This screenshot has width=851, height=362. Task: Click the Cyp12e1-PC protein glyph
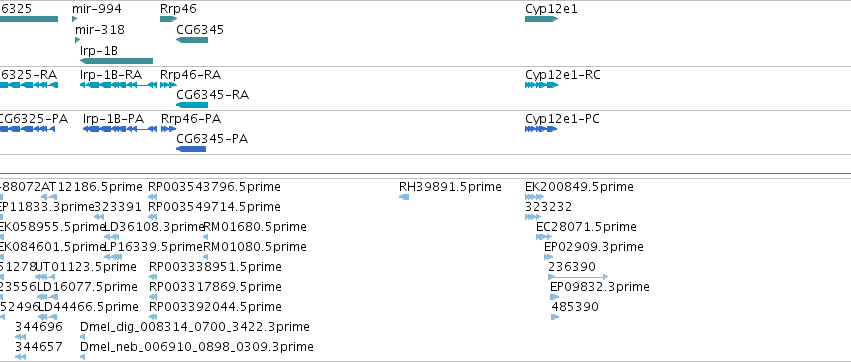click(541, 129)
